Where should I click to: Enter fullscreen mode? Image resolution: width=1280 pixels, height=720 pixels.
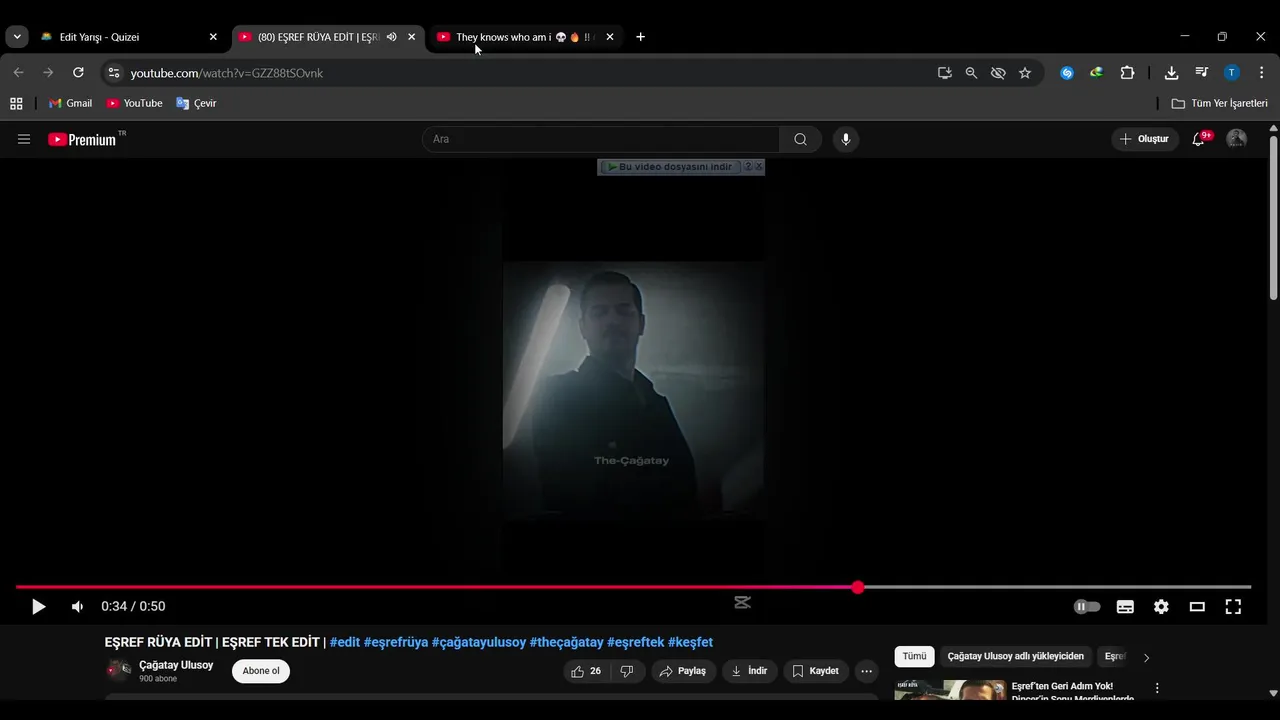click(x=1233, y=606)
